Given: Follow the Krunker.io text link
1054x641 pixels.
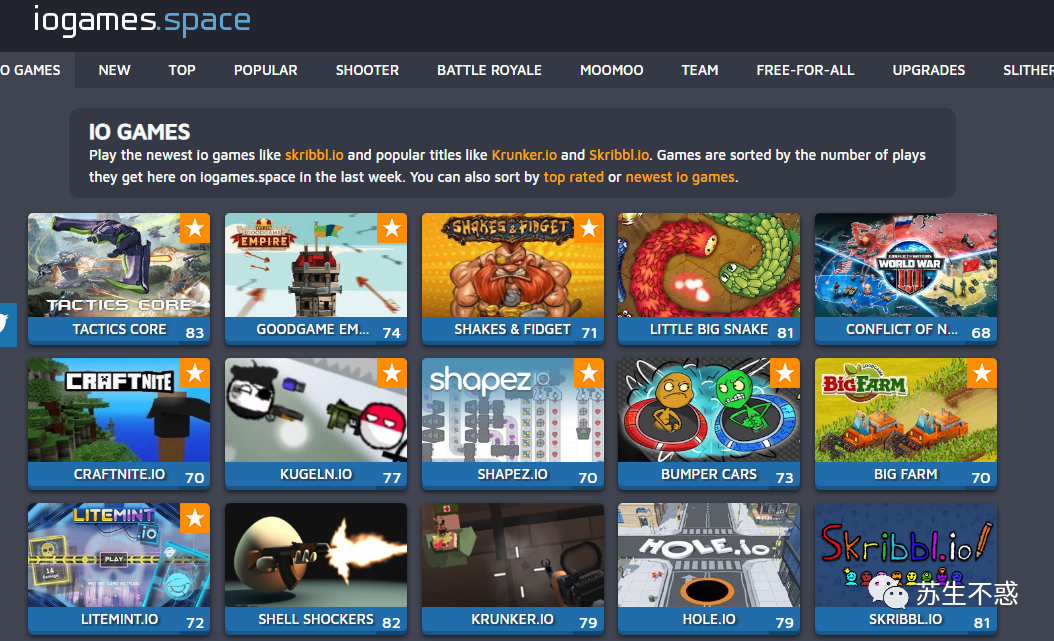Looking at the screenshot, I should coord(524,155).
